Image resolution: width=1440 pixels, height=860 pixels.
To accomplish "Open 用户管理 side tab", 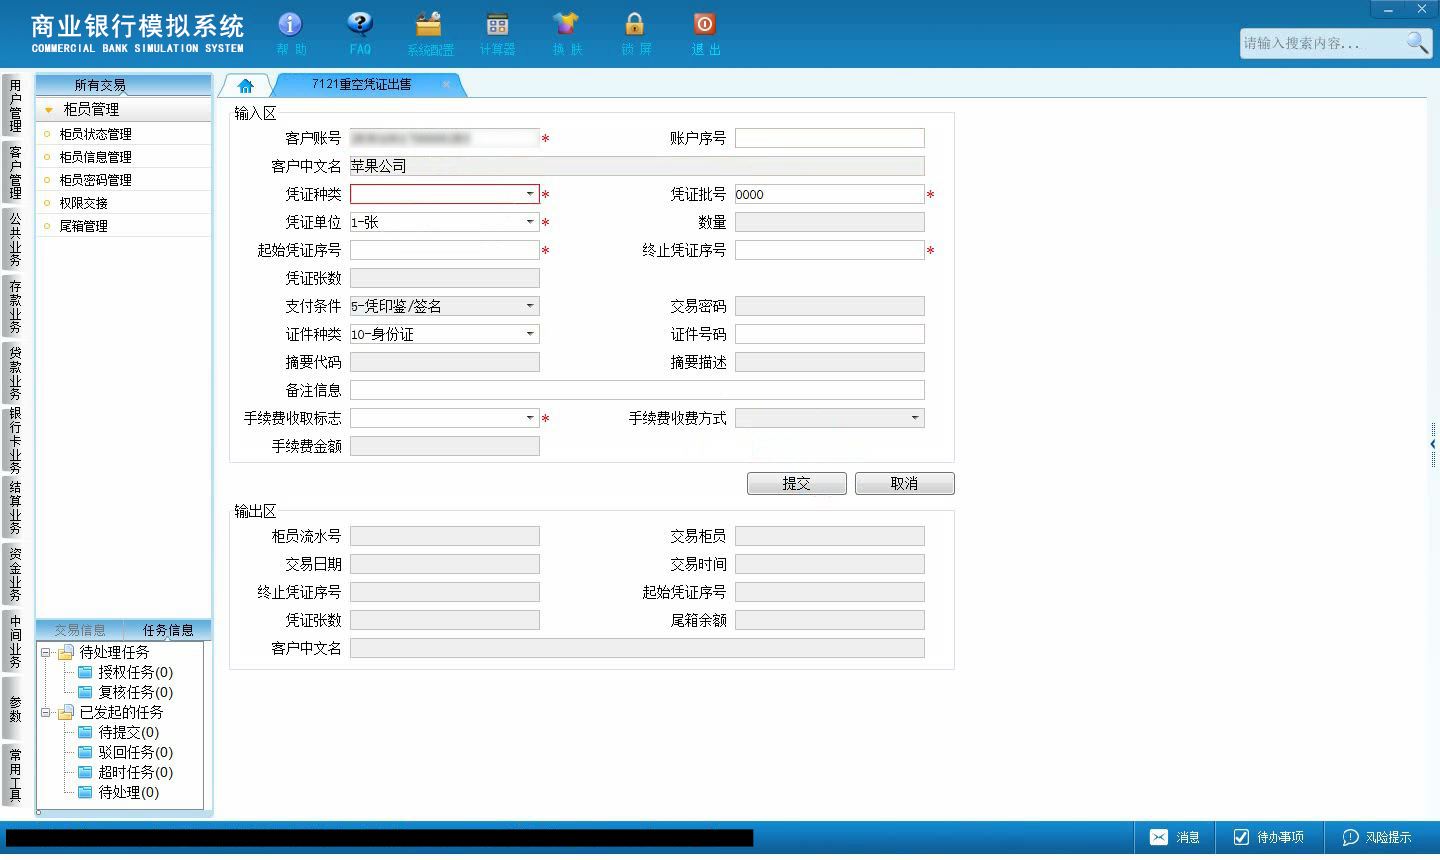I will 15,106.
